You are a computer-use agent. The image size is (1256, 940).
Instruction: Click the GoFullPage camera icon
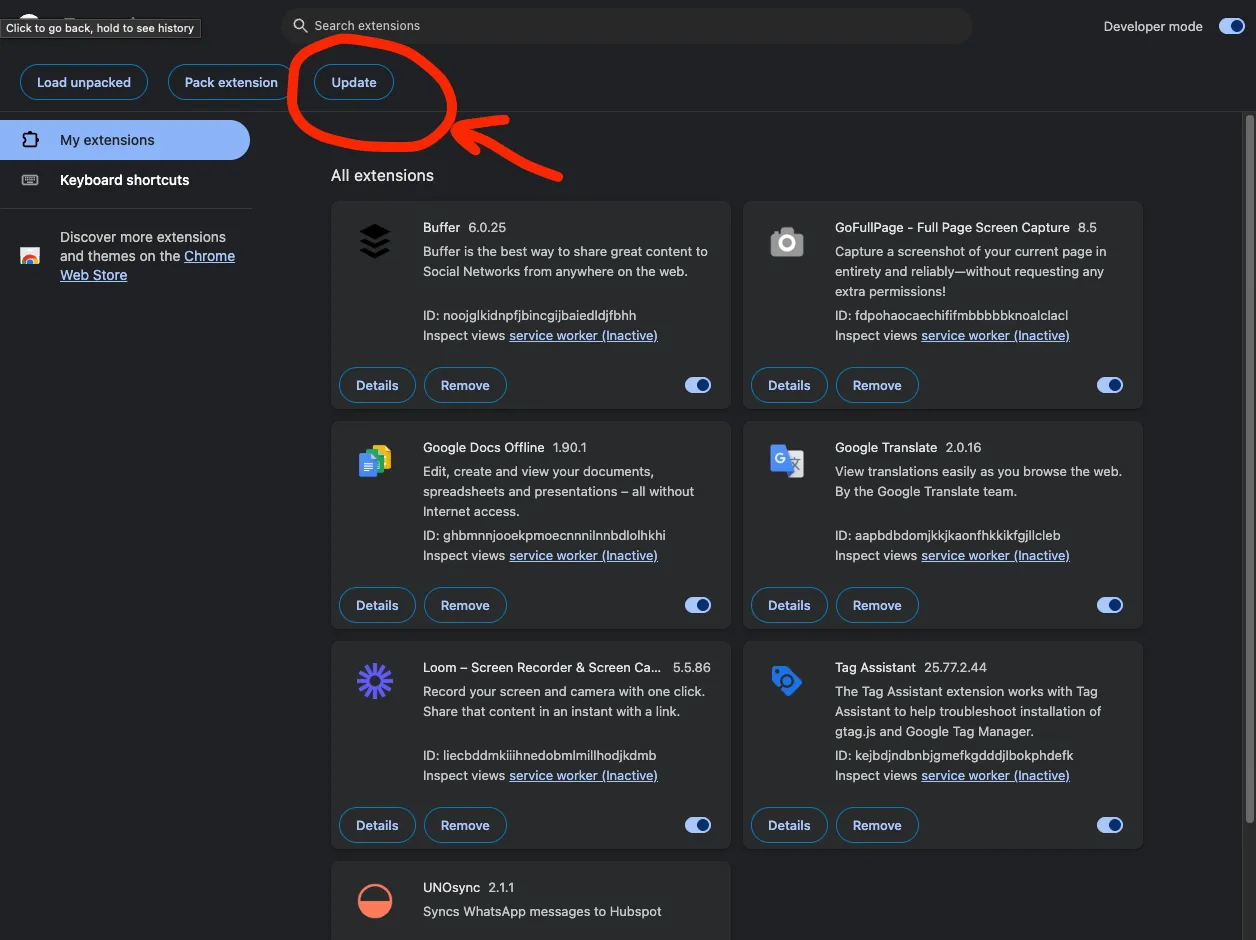[786, 240]
